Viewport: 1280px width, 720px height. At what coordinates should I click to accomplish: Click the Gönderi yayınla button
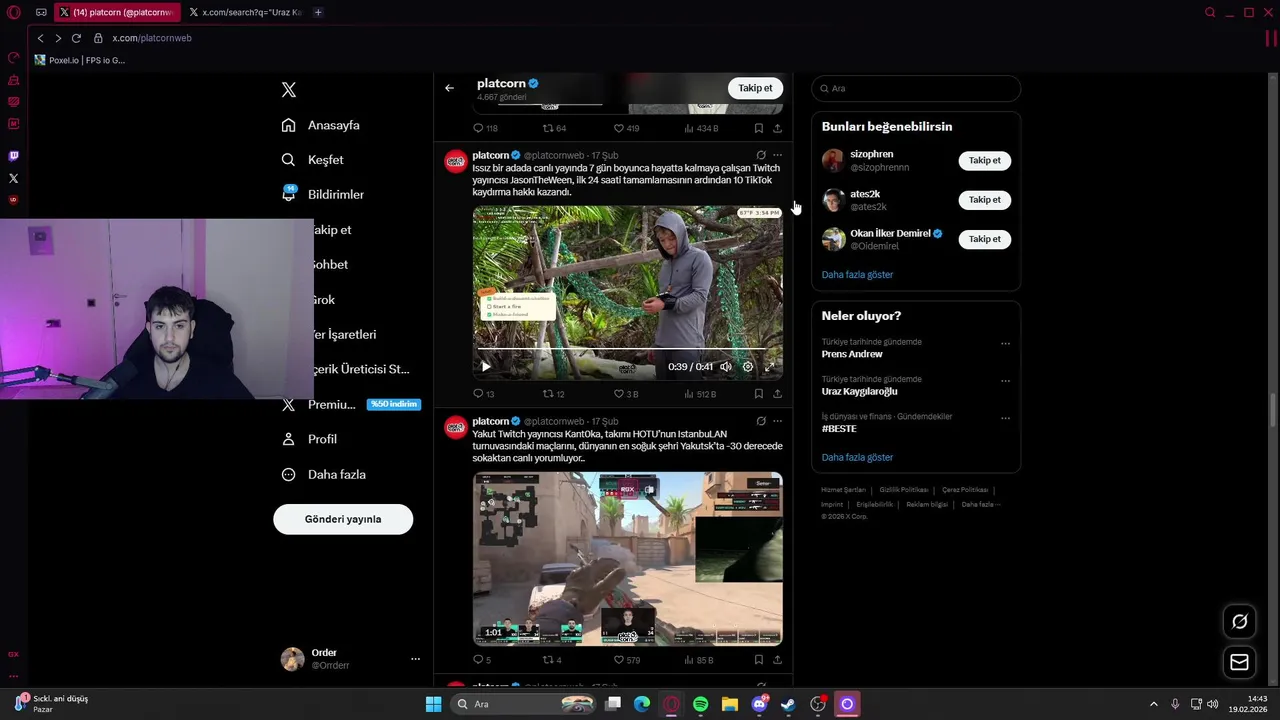tap(343, 519)
